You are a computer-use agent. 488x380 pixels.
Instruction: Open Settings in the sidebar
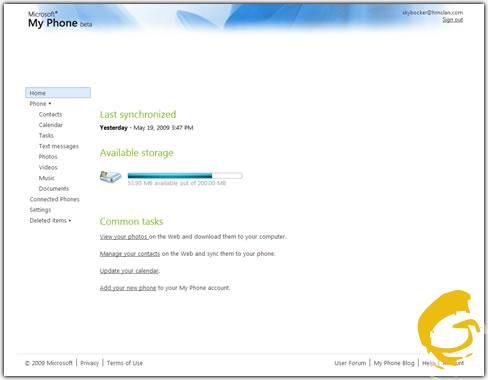pyautogui.click(x=40, y=210)
